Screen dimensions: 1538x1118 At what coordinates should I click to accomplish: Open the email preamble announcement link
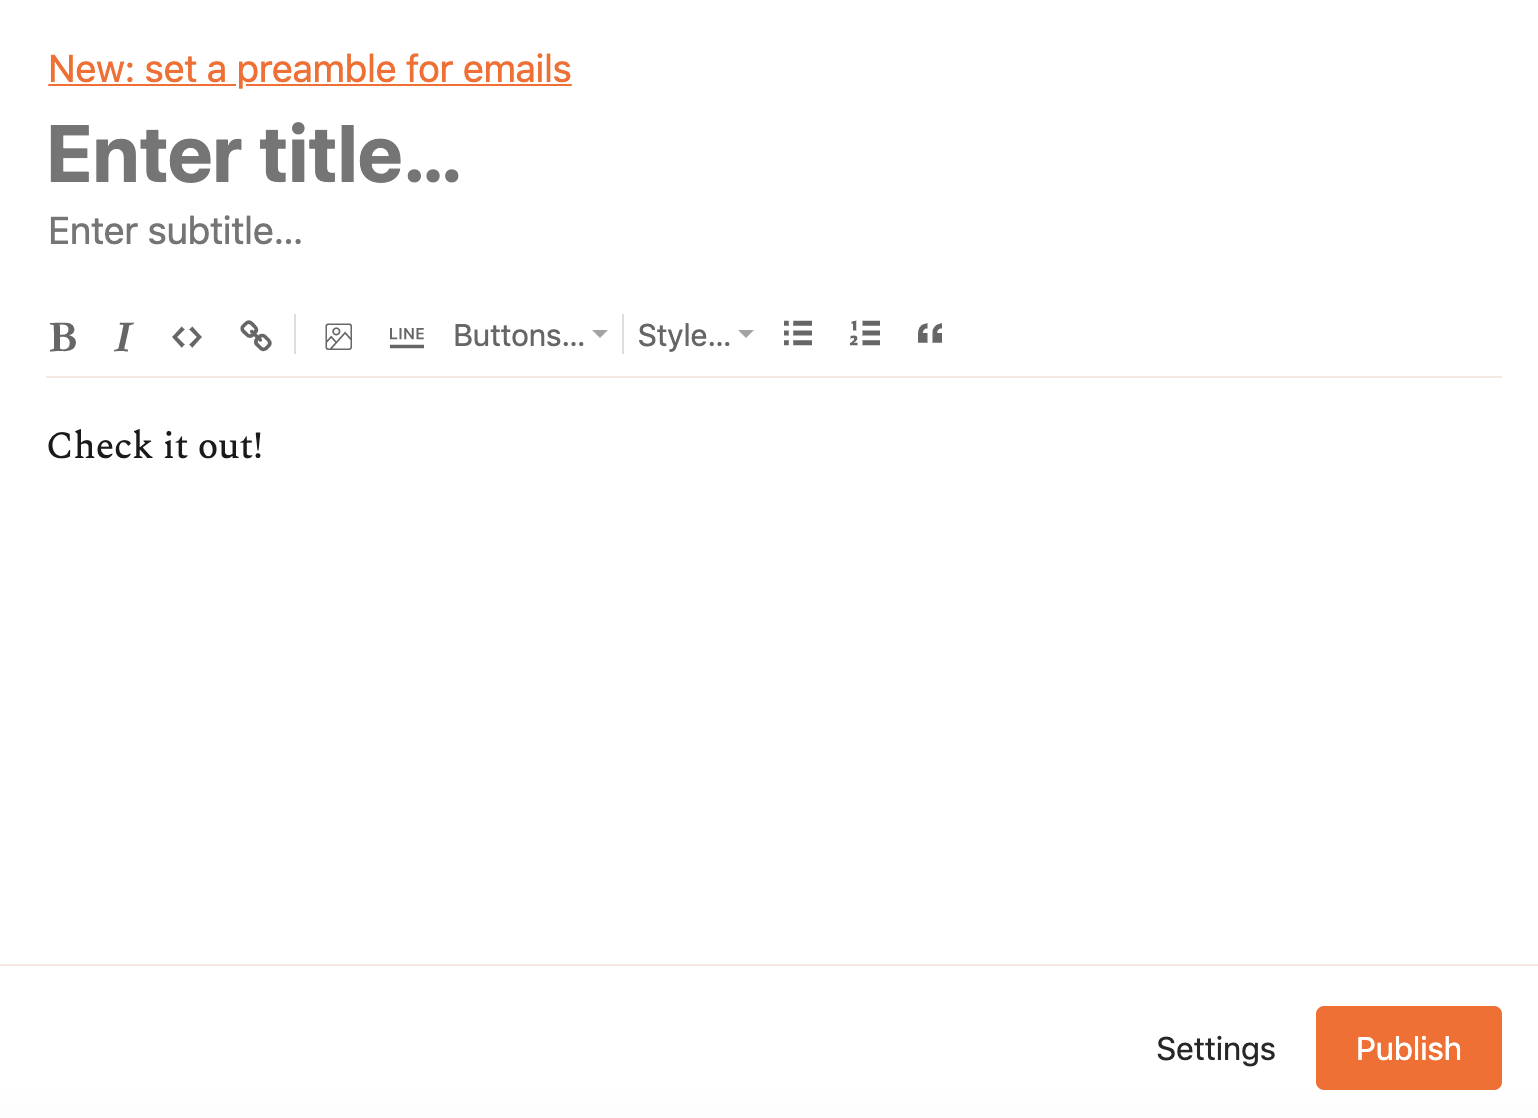(x=309, y=69)
